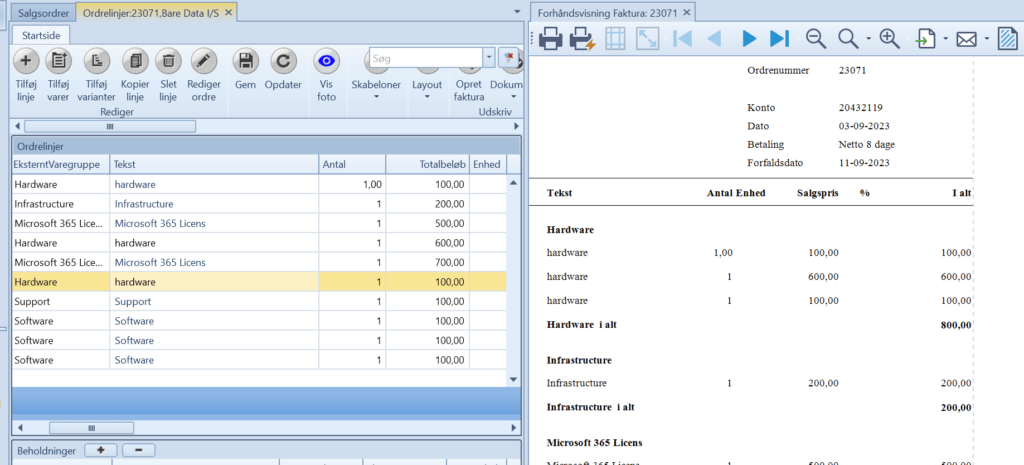Switch to the Salgsordrer tab
The height and width of the screenshot is (465, 1024).
(44, 12)
